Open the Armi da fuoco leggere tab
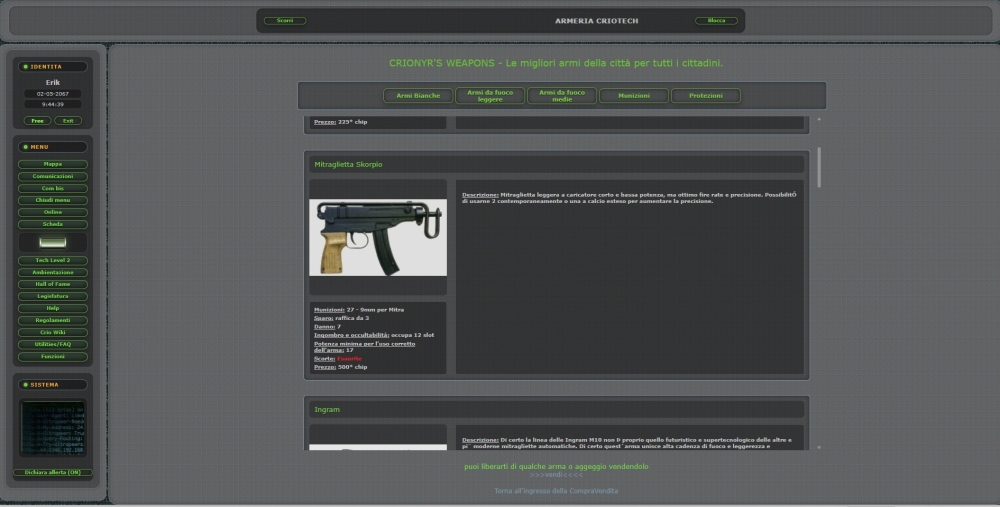 pos(490,96)
